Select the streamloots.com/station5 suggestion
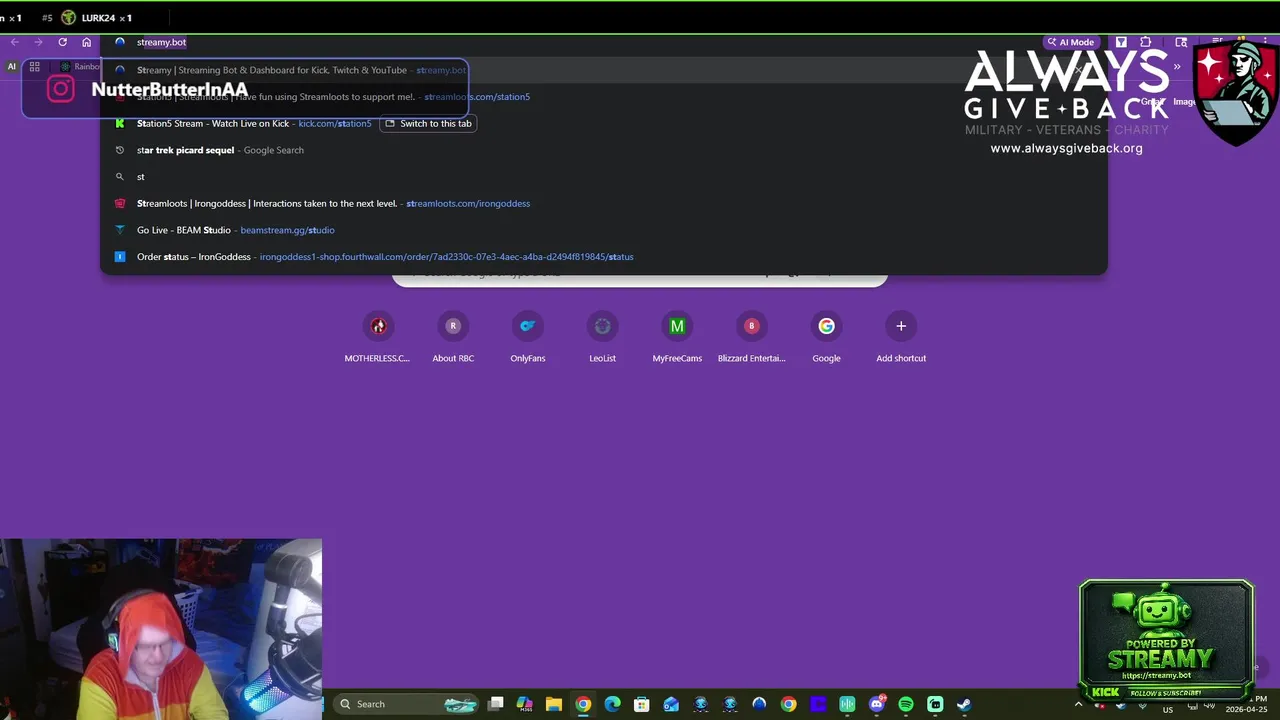Screen dimensions: 1280x720 [603, 97]
